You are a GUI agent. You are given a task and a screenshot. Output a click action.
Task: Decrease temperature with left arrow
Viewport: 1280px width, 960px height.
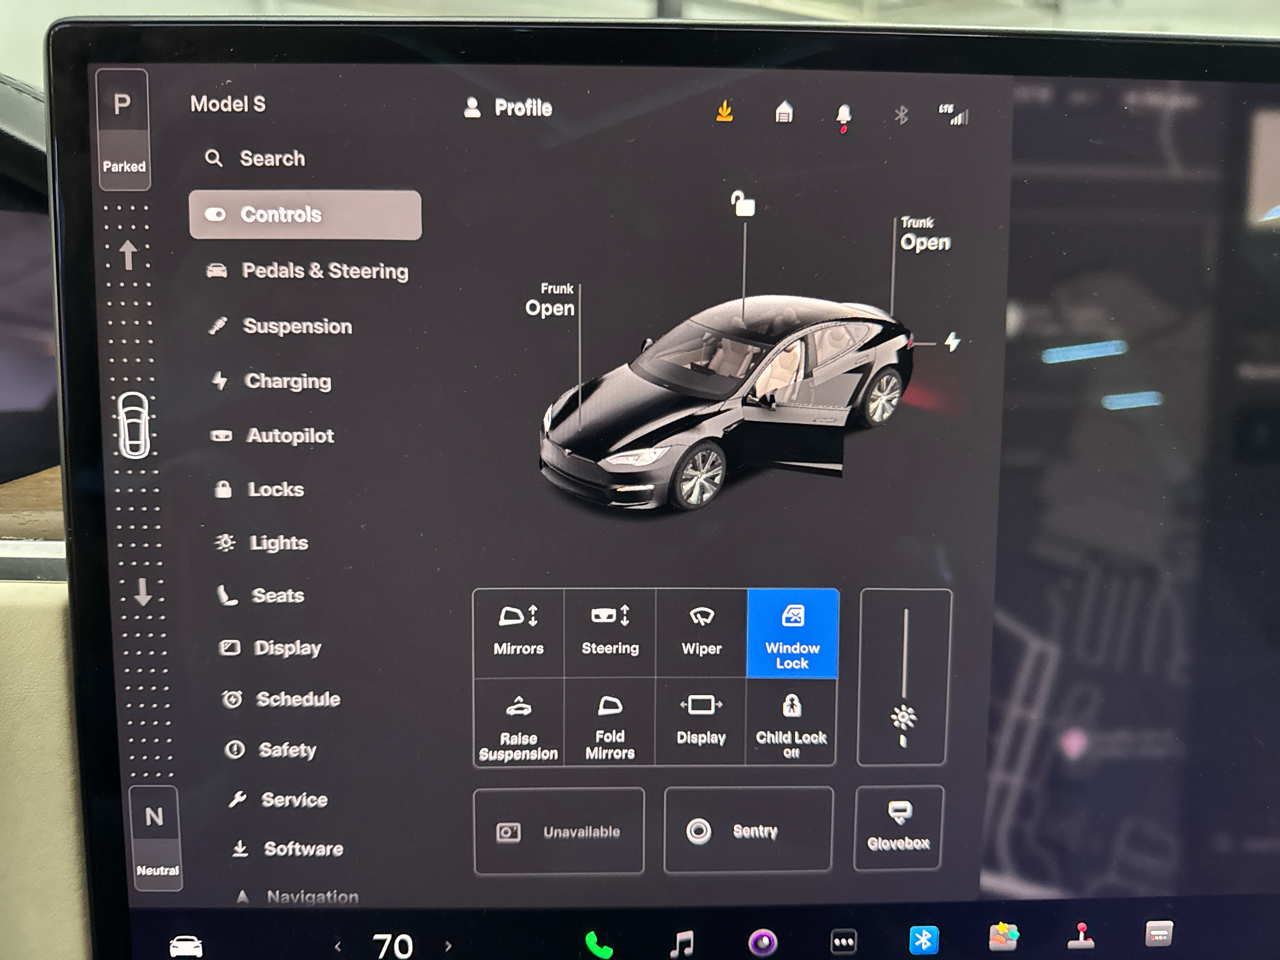click(338, 945)
